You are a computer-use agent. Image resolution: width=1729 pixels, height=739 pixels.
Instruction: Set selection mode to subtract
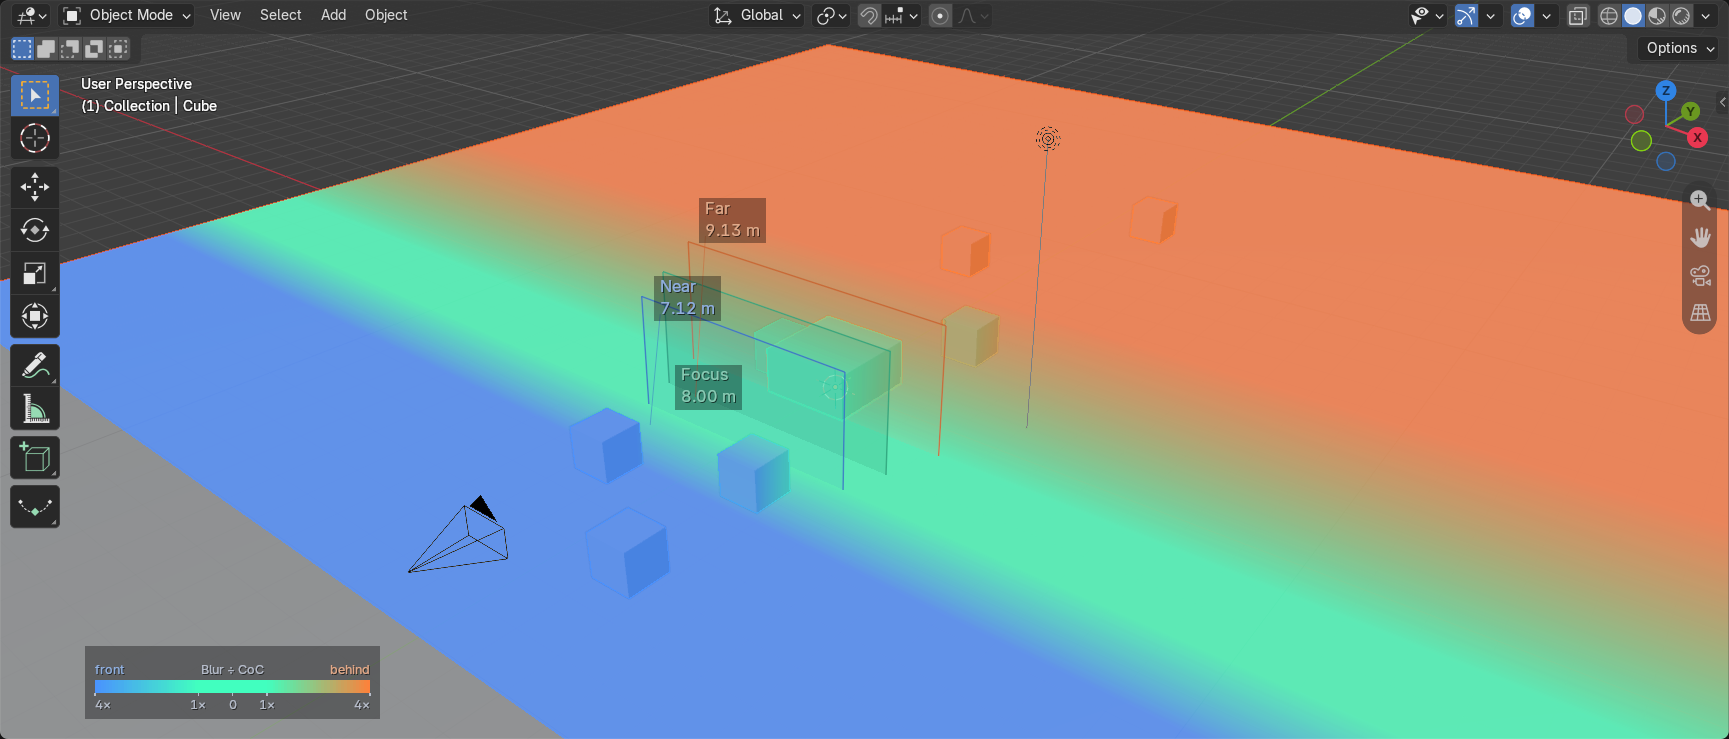coord(70,48)
